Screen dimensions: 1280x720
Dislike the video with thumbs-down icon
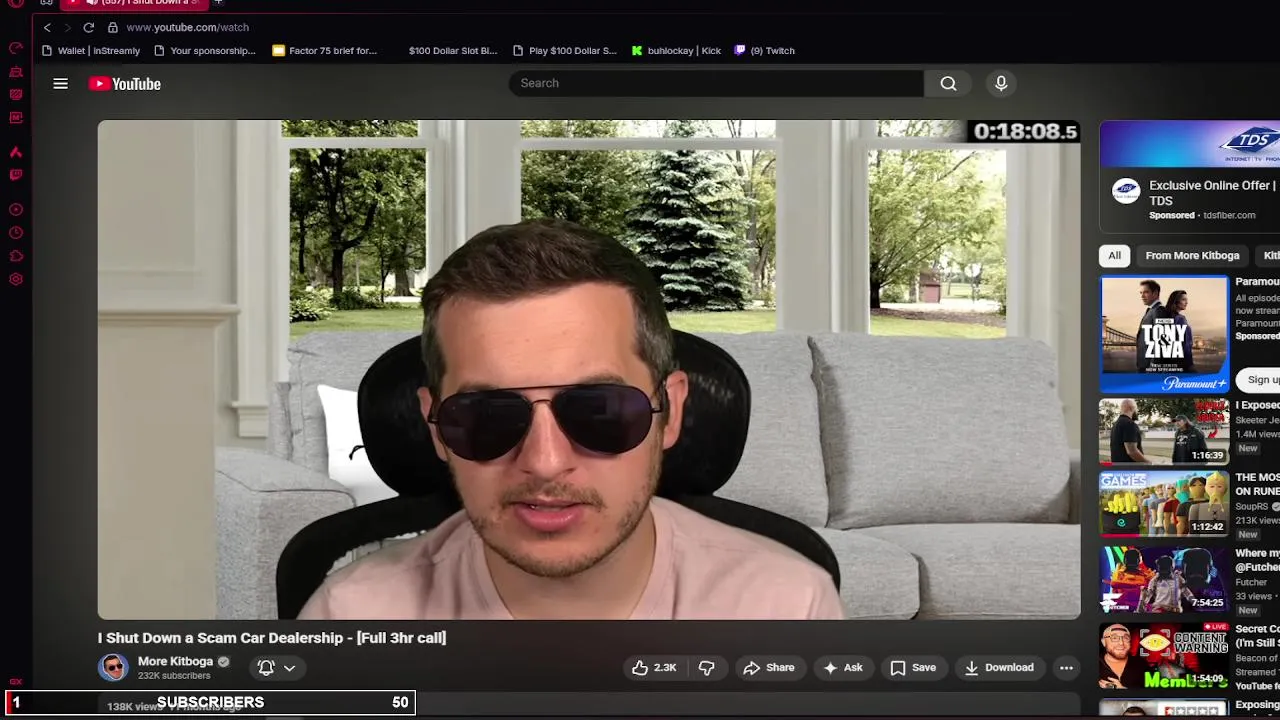[x=706, y=668]
